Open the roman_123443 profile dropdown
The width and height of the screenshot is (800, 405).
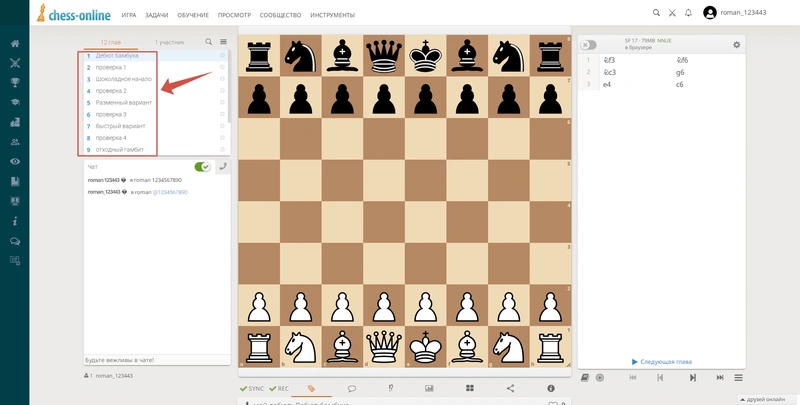735,13
